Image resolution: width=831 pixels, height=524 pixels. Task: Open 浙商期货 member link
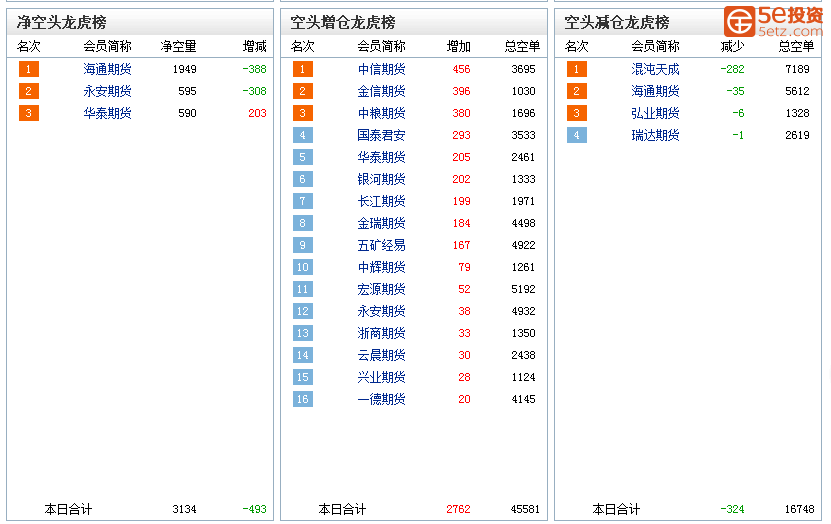(x=381, y=333)
